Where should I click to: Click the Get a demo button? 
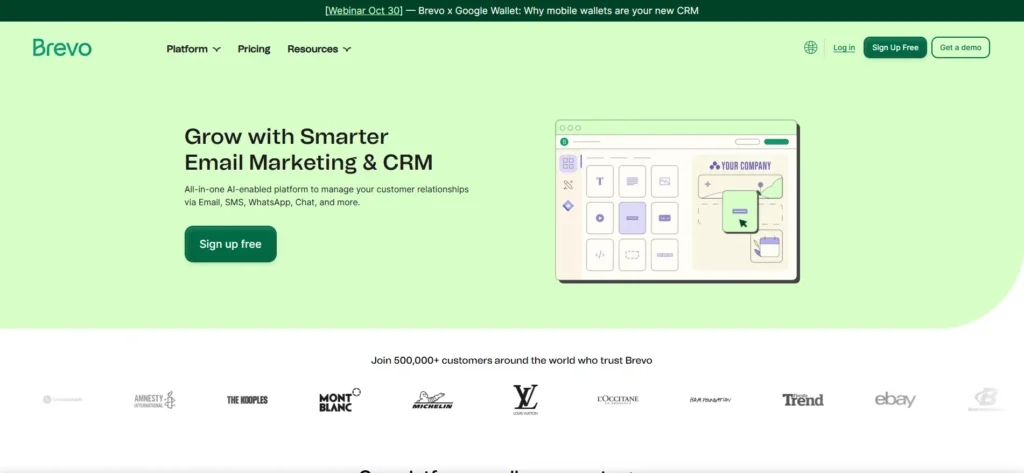coord(960,48)
